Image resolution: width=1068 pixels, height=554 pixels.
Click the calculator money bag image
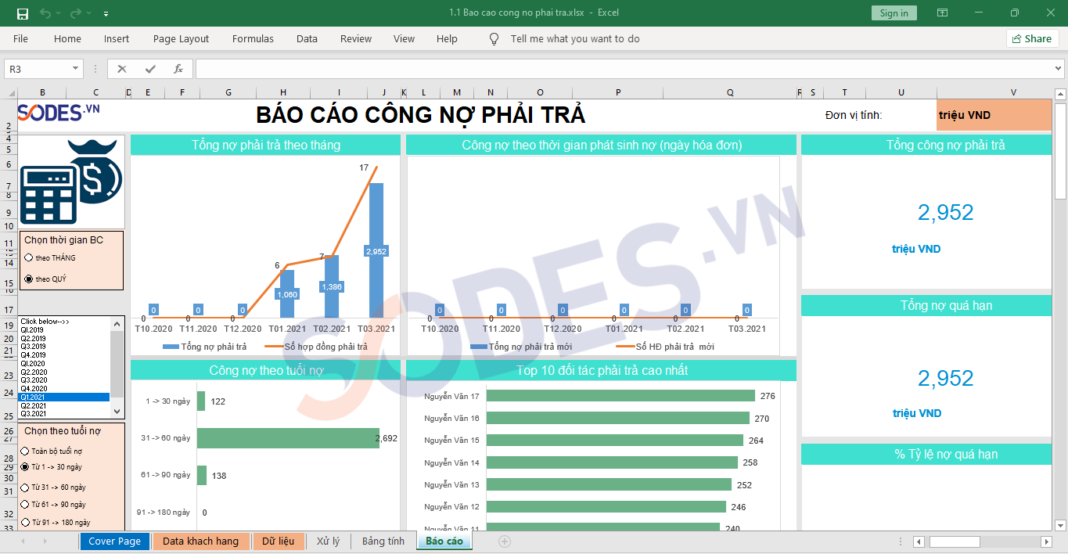71,182
